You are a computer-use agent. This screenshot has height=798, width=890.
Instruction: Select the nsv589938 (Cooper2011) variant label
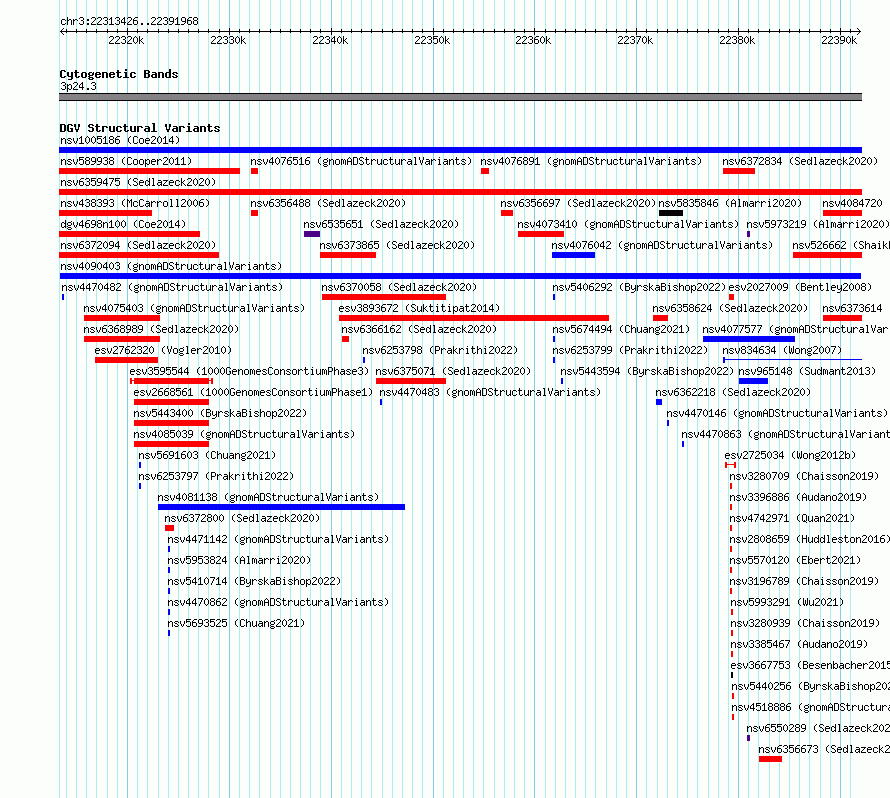tap(126, 161)
